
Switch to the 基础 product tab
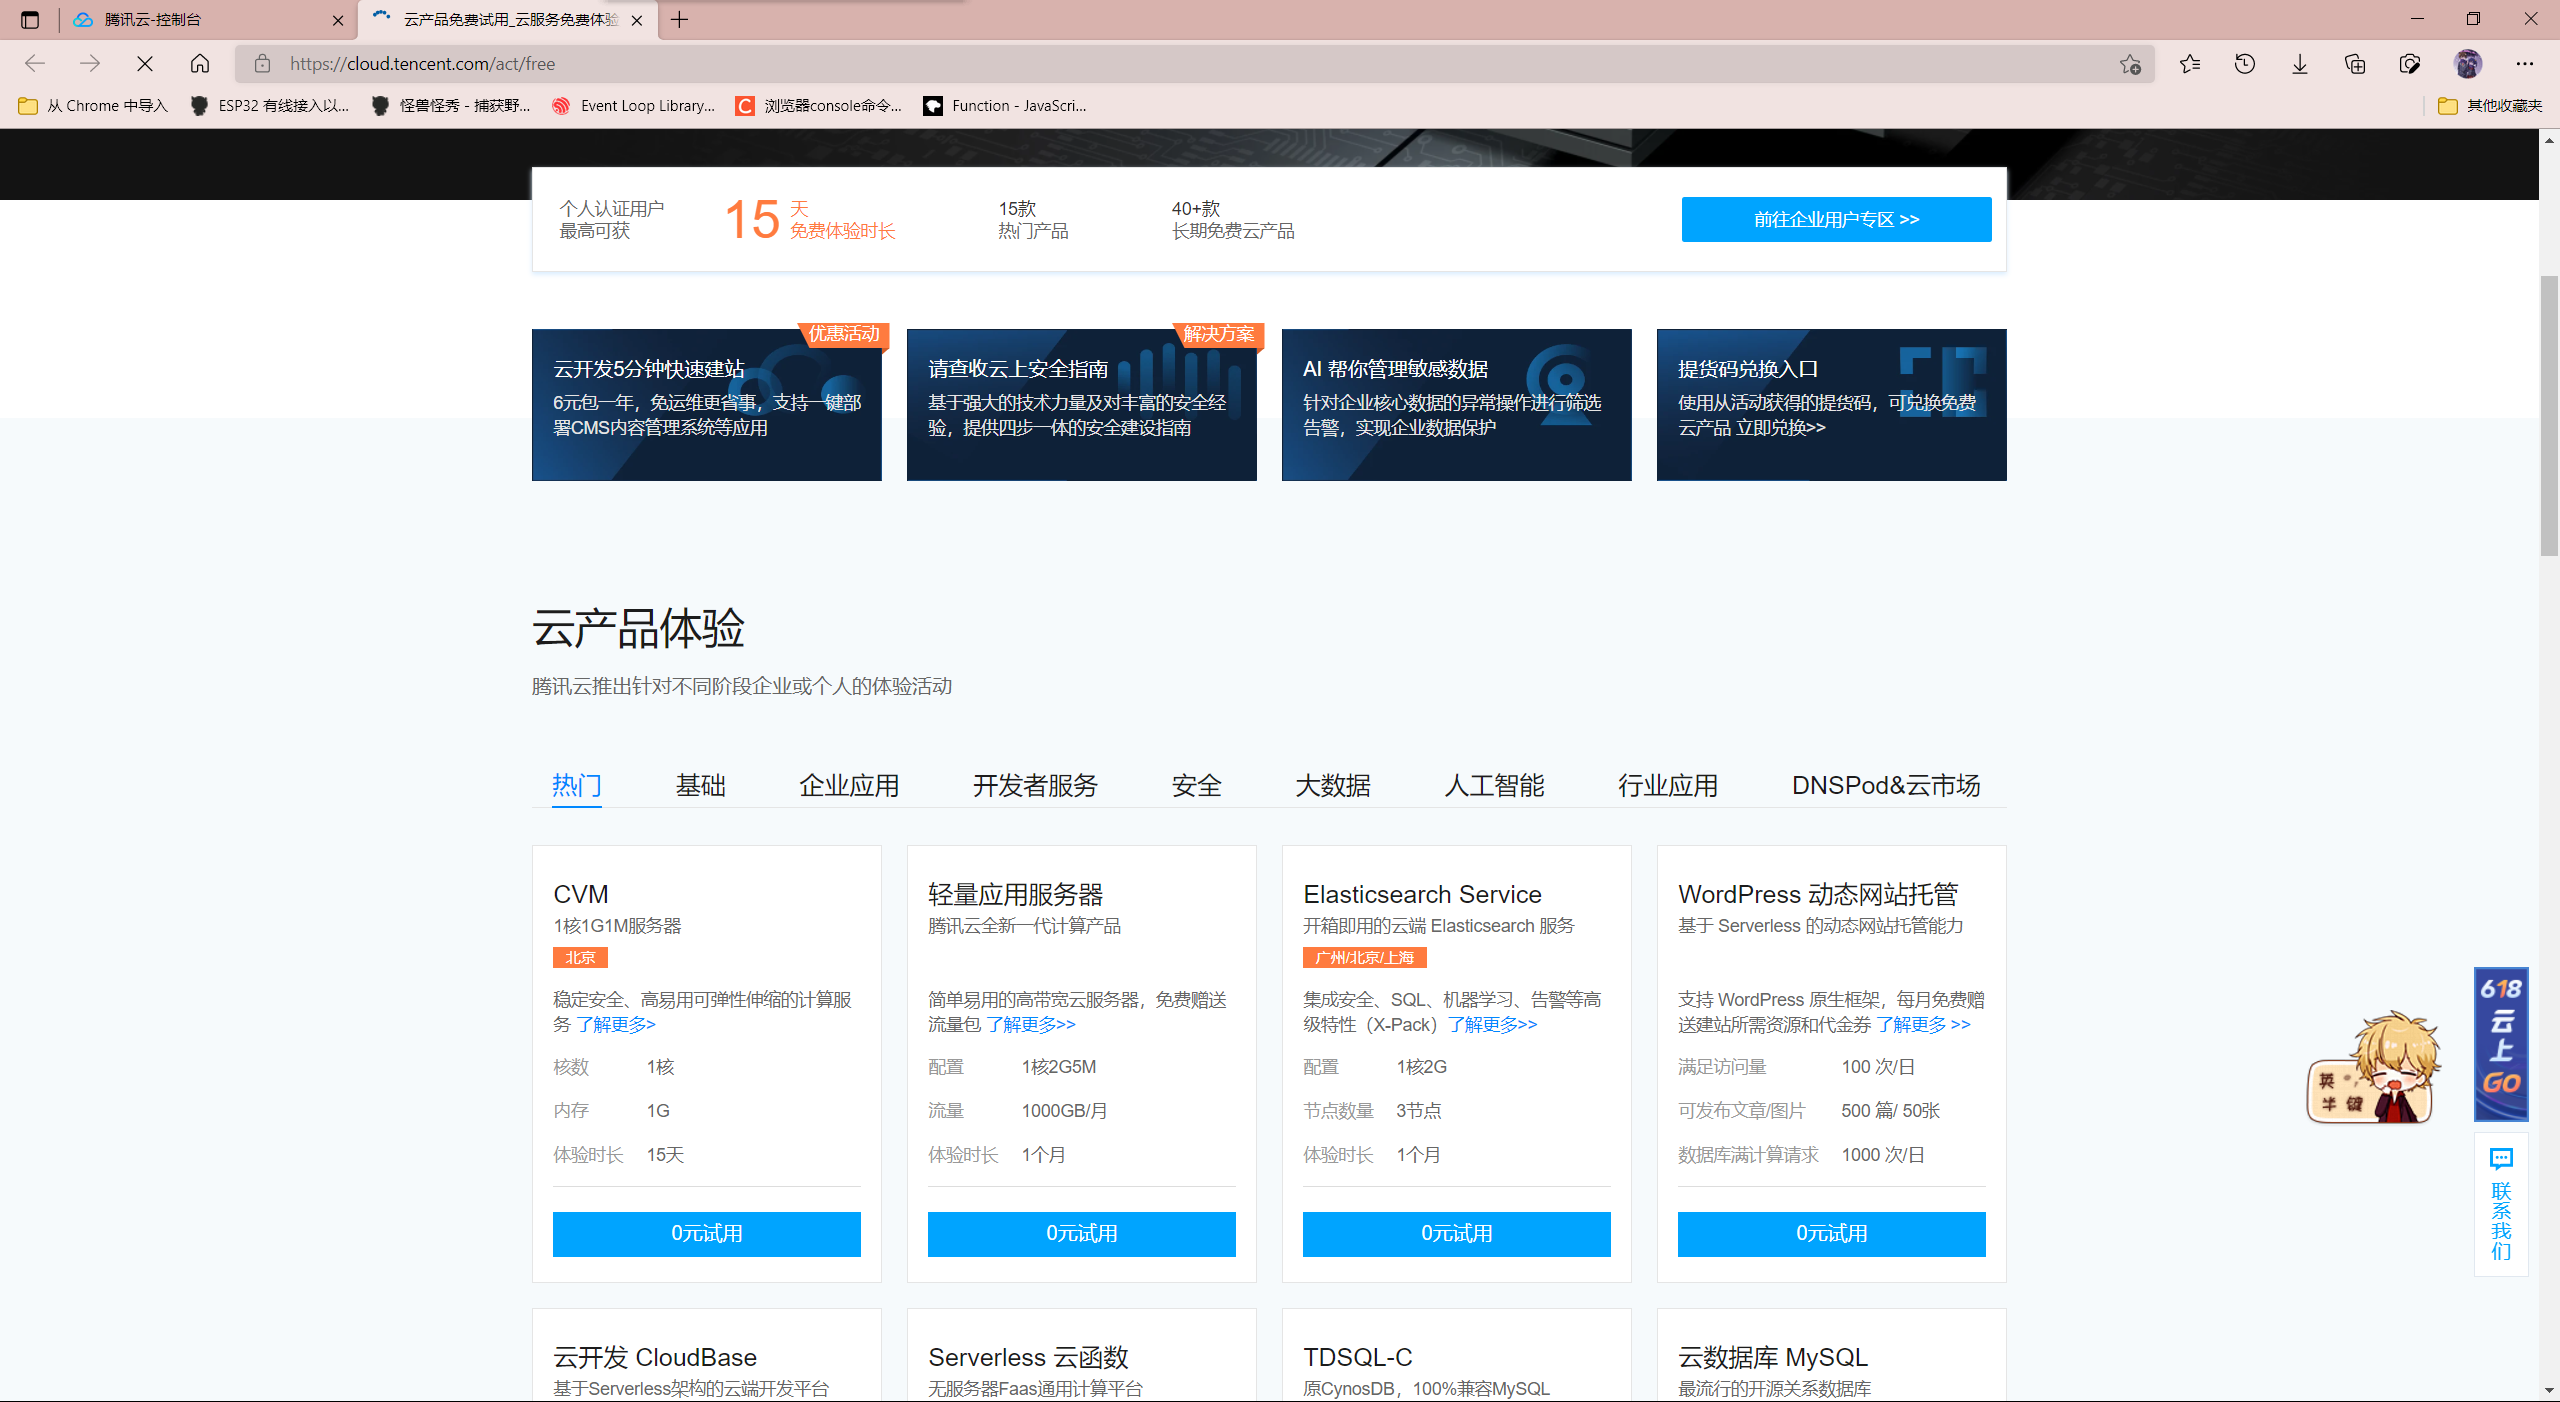coord(700,786)
